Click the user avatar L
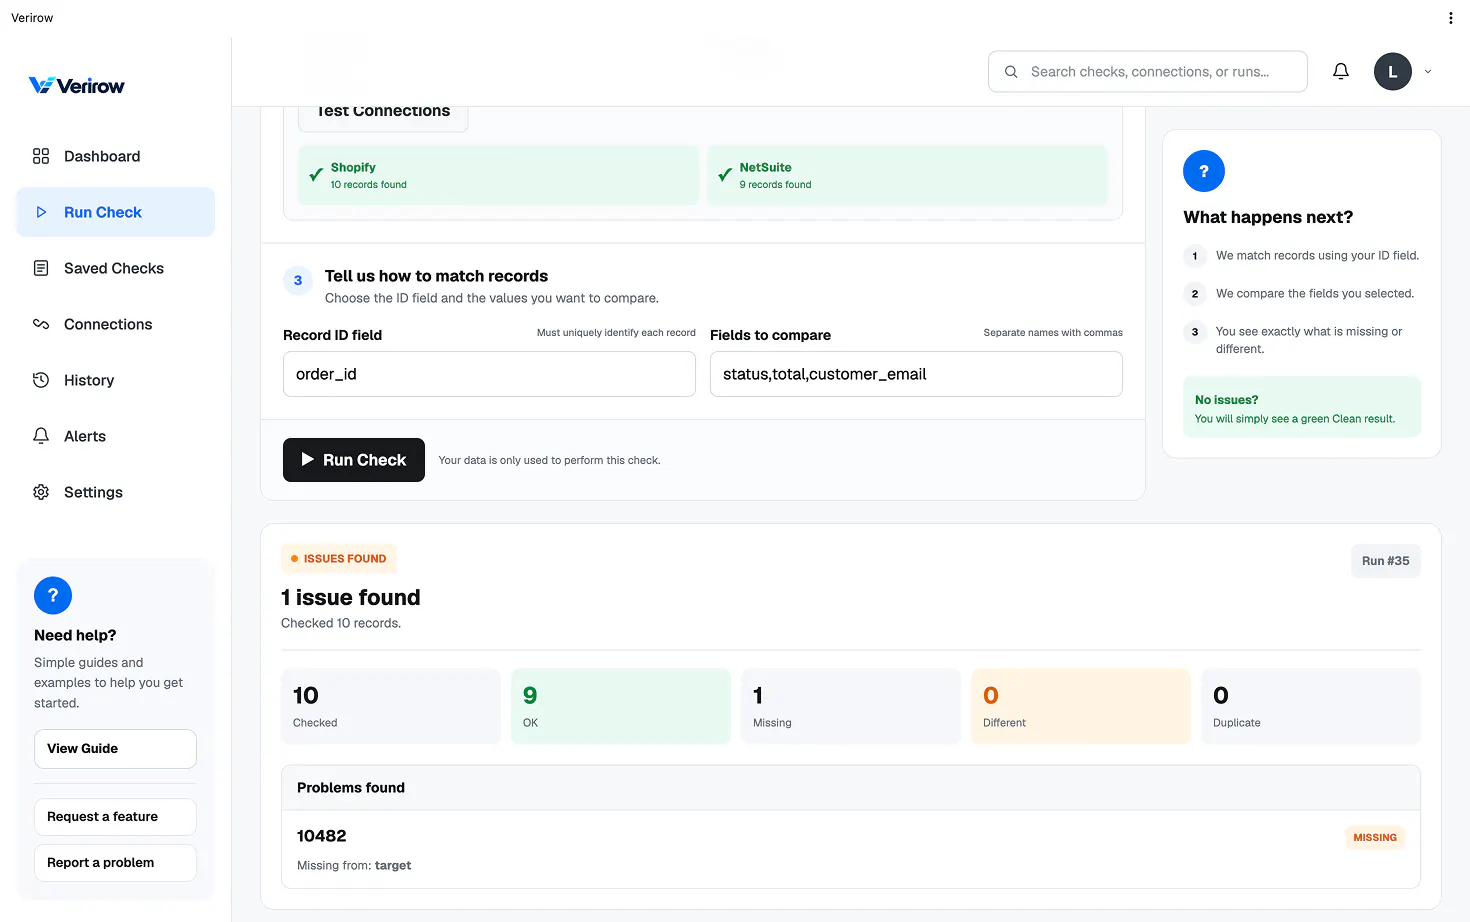 pos(1393,72)
